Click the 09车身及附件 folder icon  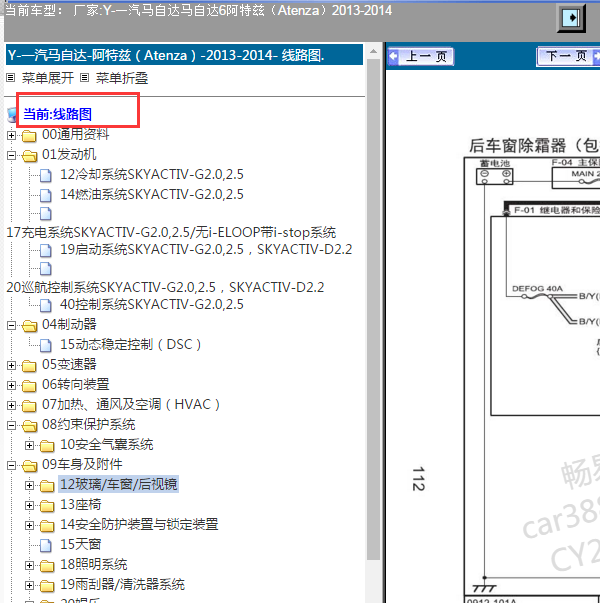pyautogui.click(x=29, y=465)
